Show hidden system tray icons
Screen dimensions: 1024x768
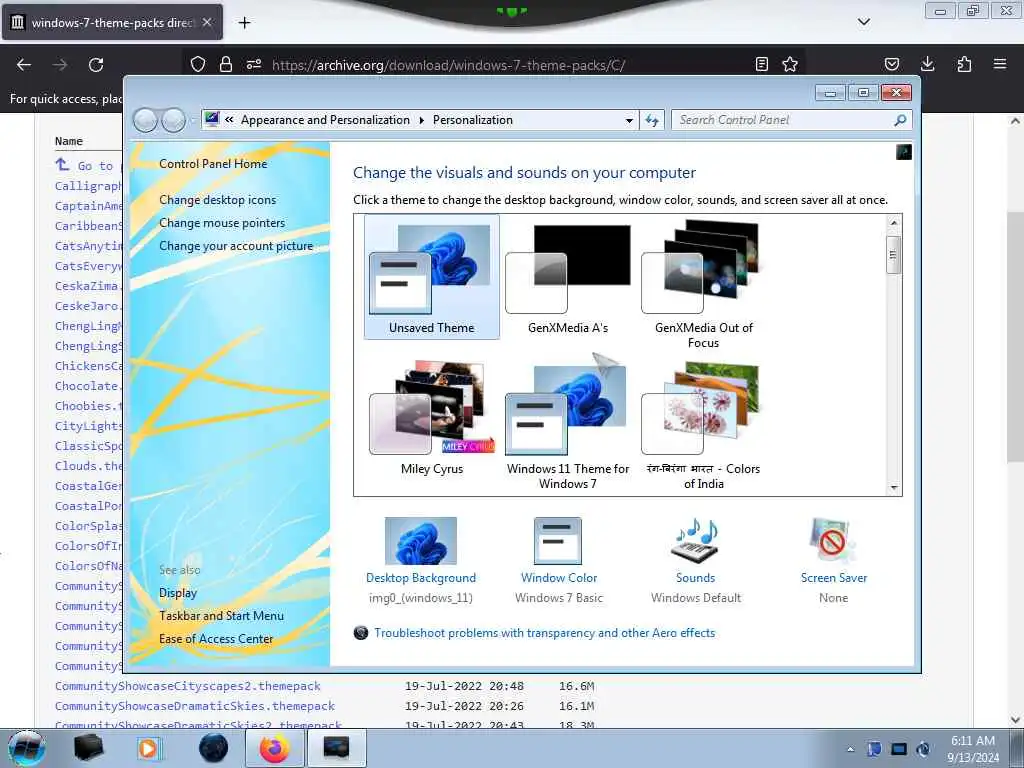[x=850, y=749]
